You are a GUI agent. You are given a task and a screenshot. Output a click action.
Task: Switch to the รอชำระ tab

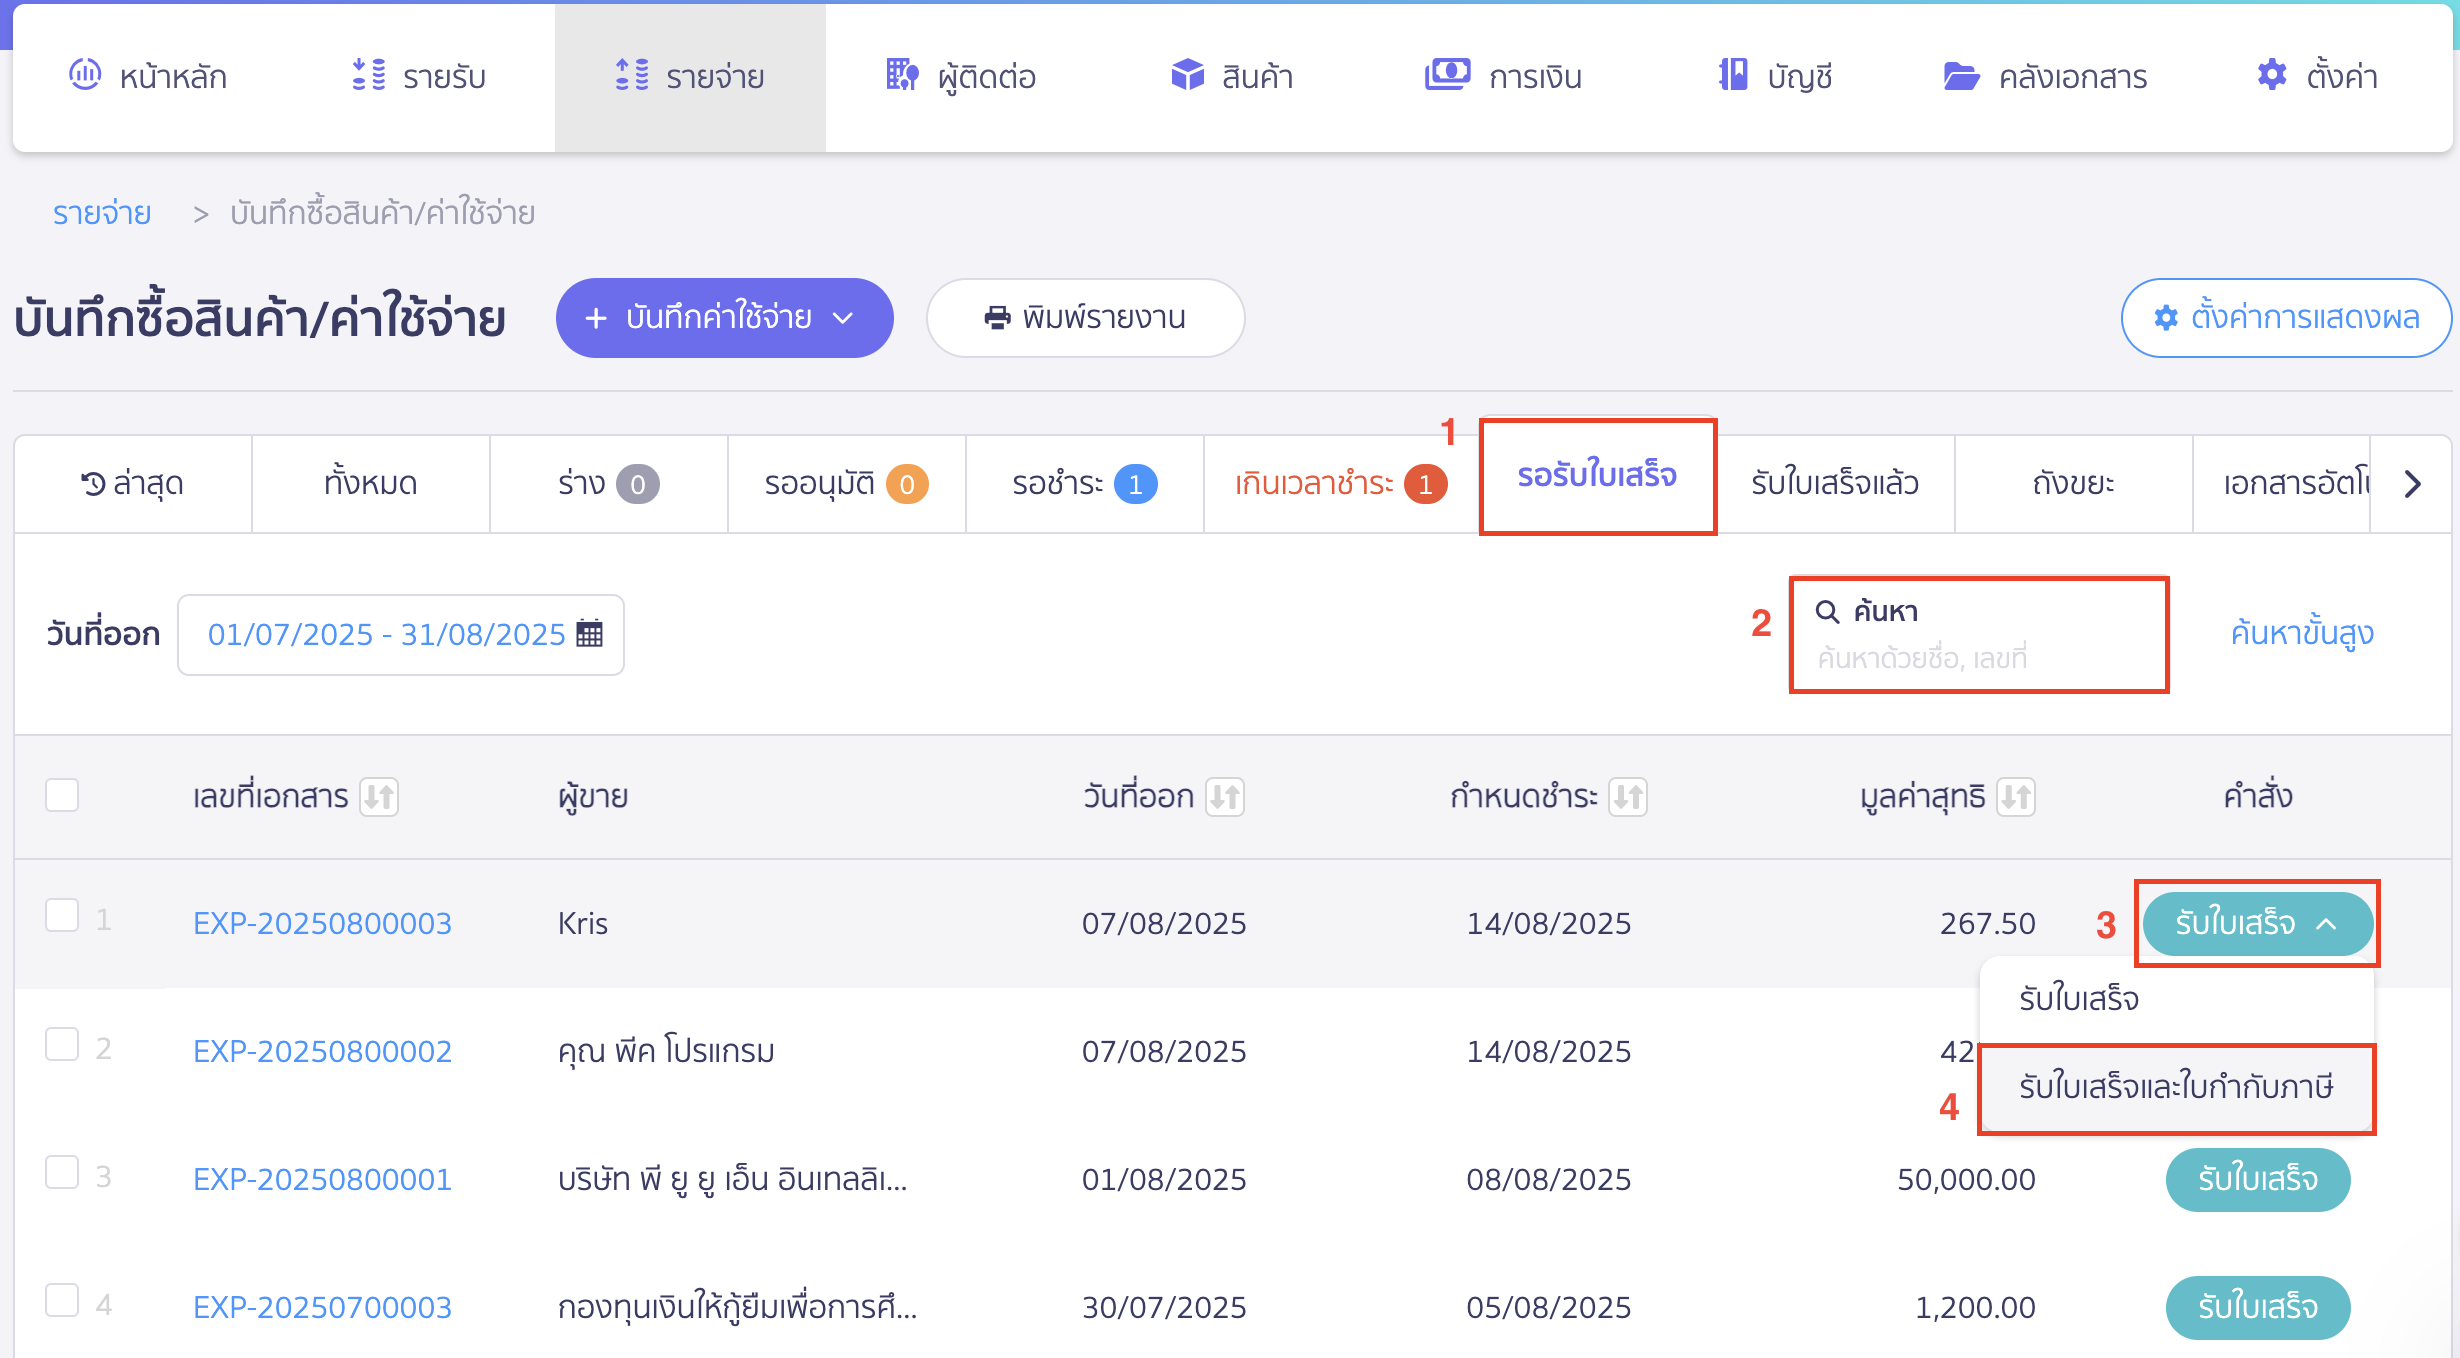[x=1085, y=484]
